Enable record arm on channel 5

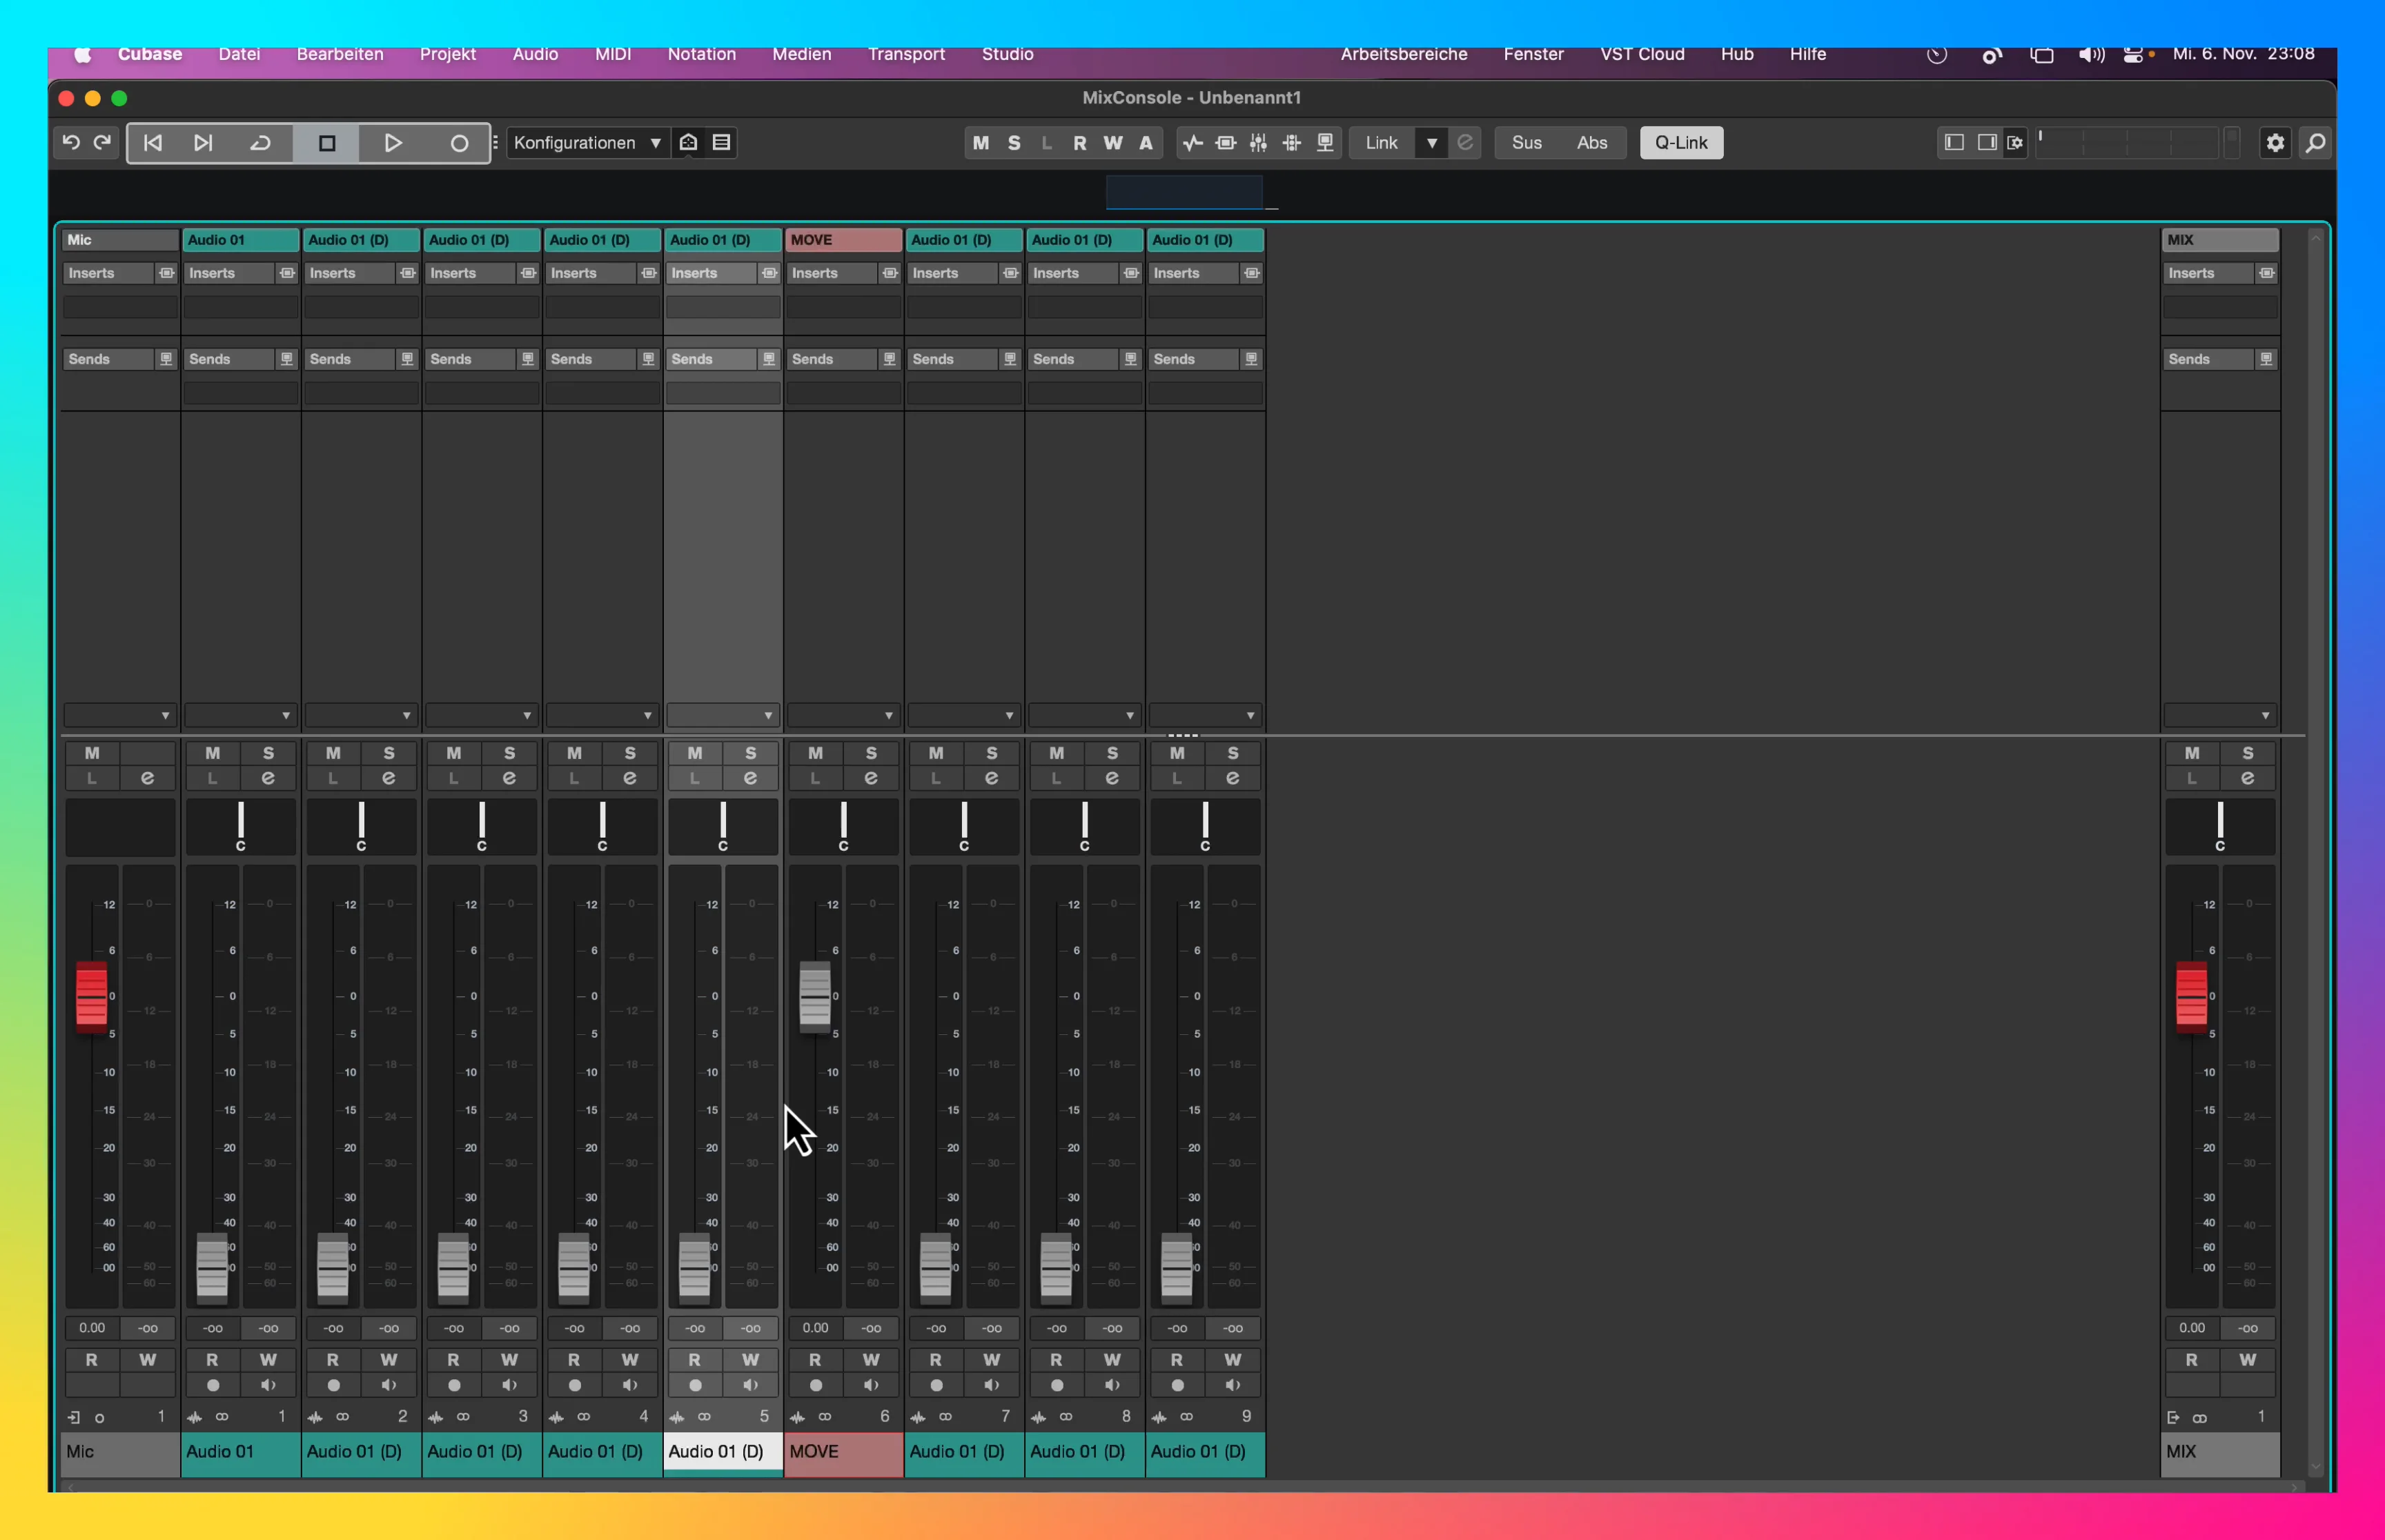tap(695, 1385)
